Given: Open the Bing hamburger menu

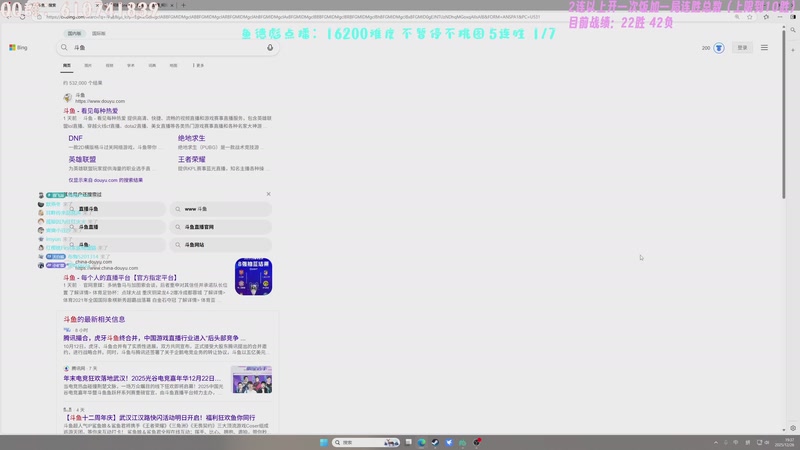Looking at the screenshot, I should [x=764, y=47].
